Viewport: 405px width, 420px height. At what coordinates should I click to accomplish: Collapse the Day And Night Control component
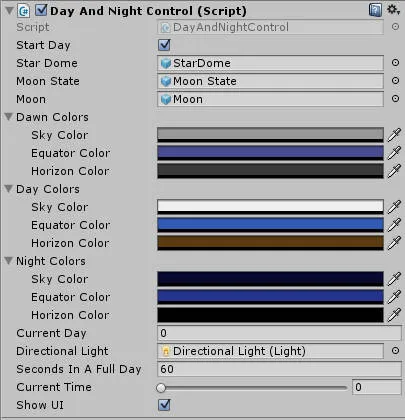click(9, 11)
